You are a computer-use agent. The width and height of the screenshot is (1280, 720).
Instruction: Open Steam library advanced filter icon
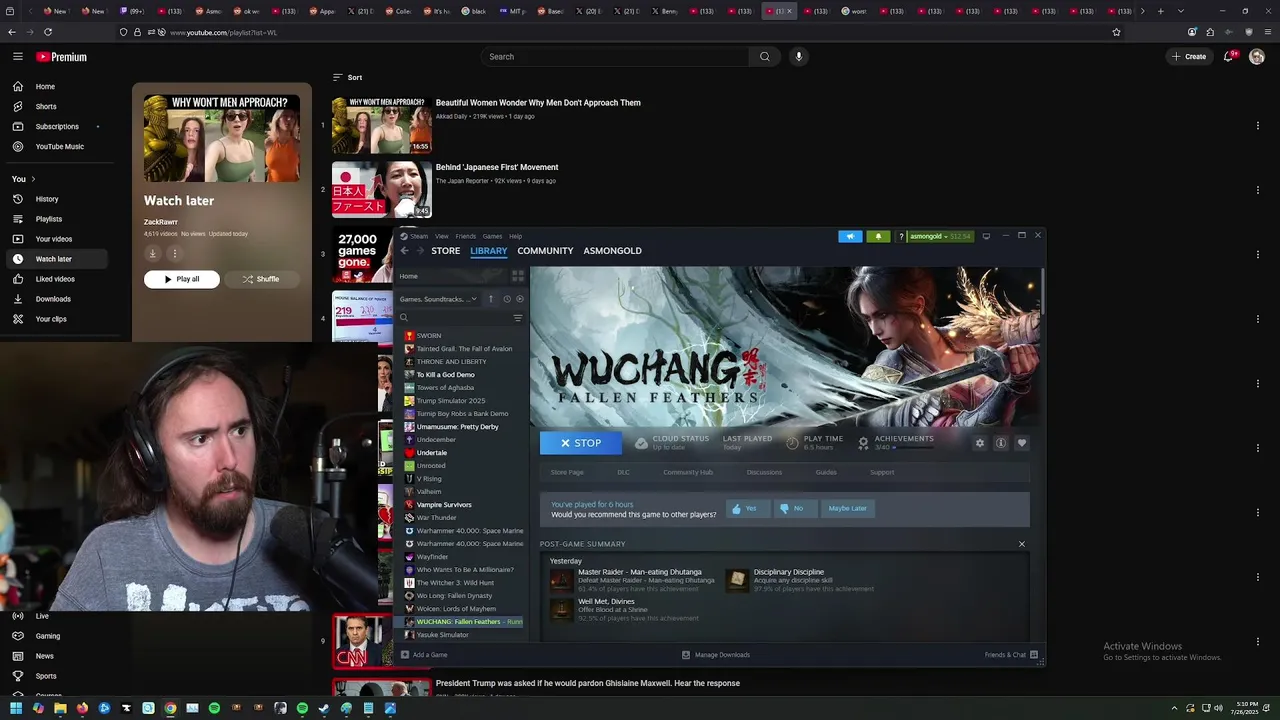518,318
